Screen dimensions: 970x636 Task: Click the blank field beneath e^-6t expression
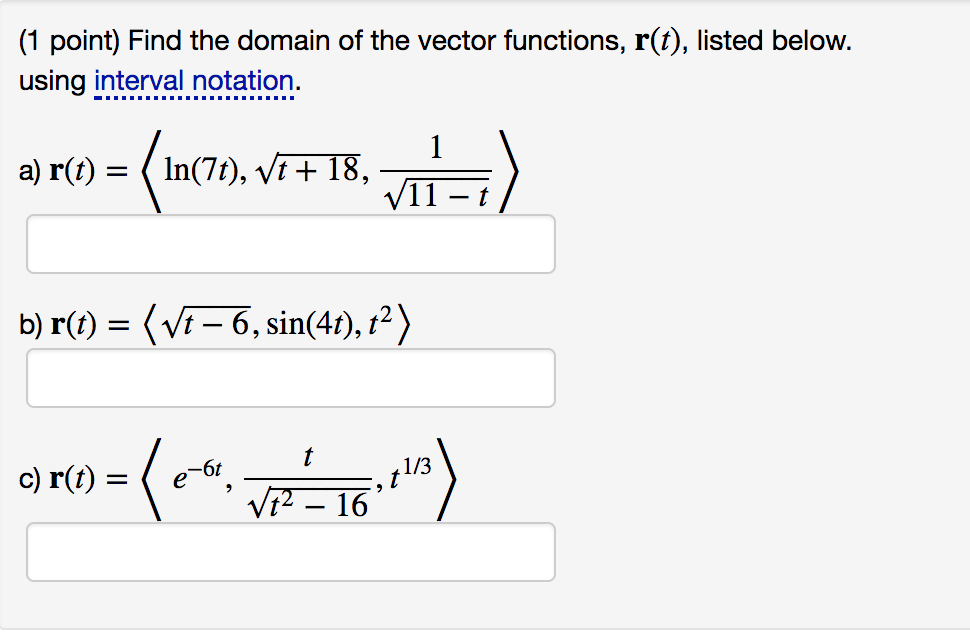[x=290, y=551]
